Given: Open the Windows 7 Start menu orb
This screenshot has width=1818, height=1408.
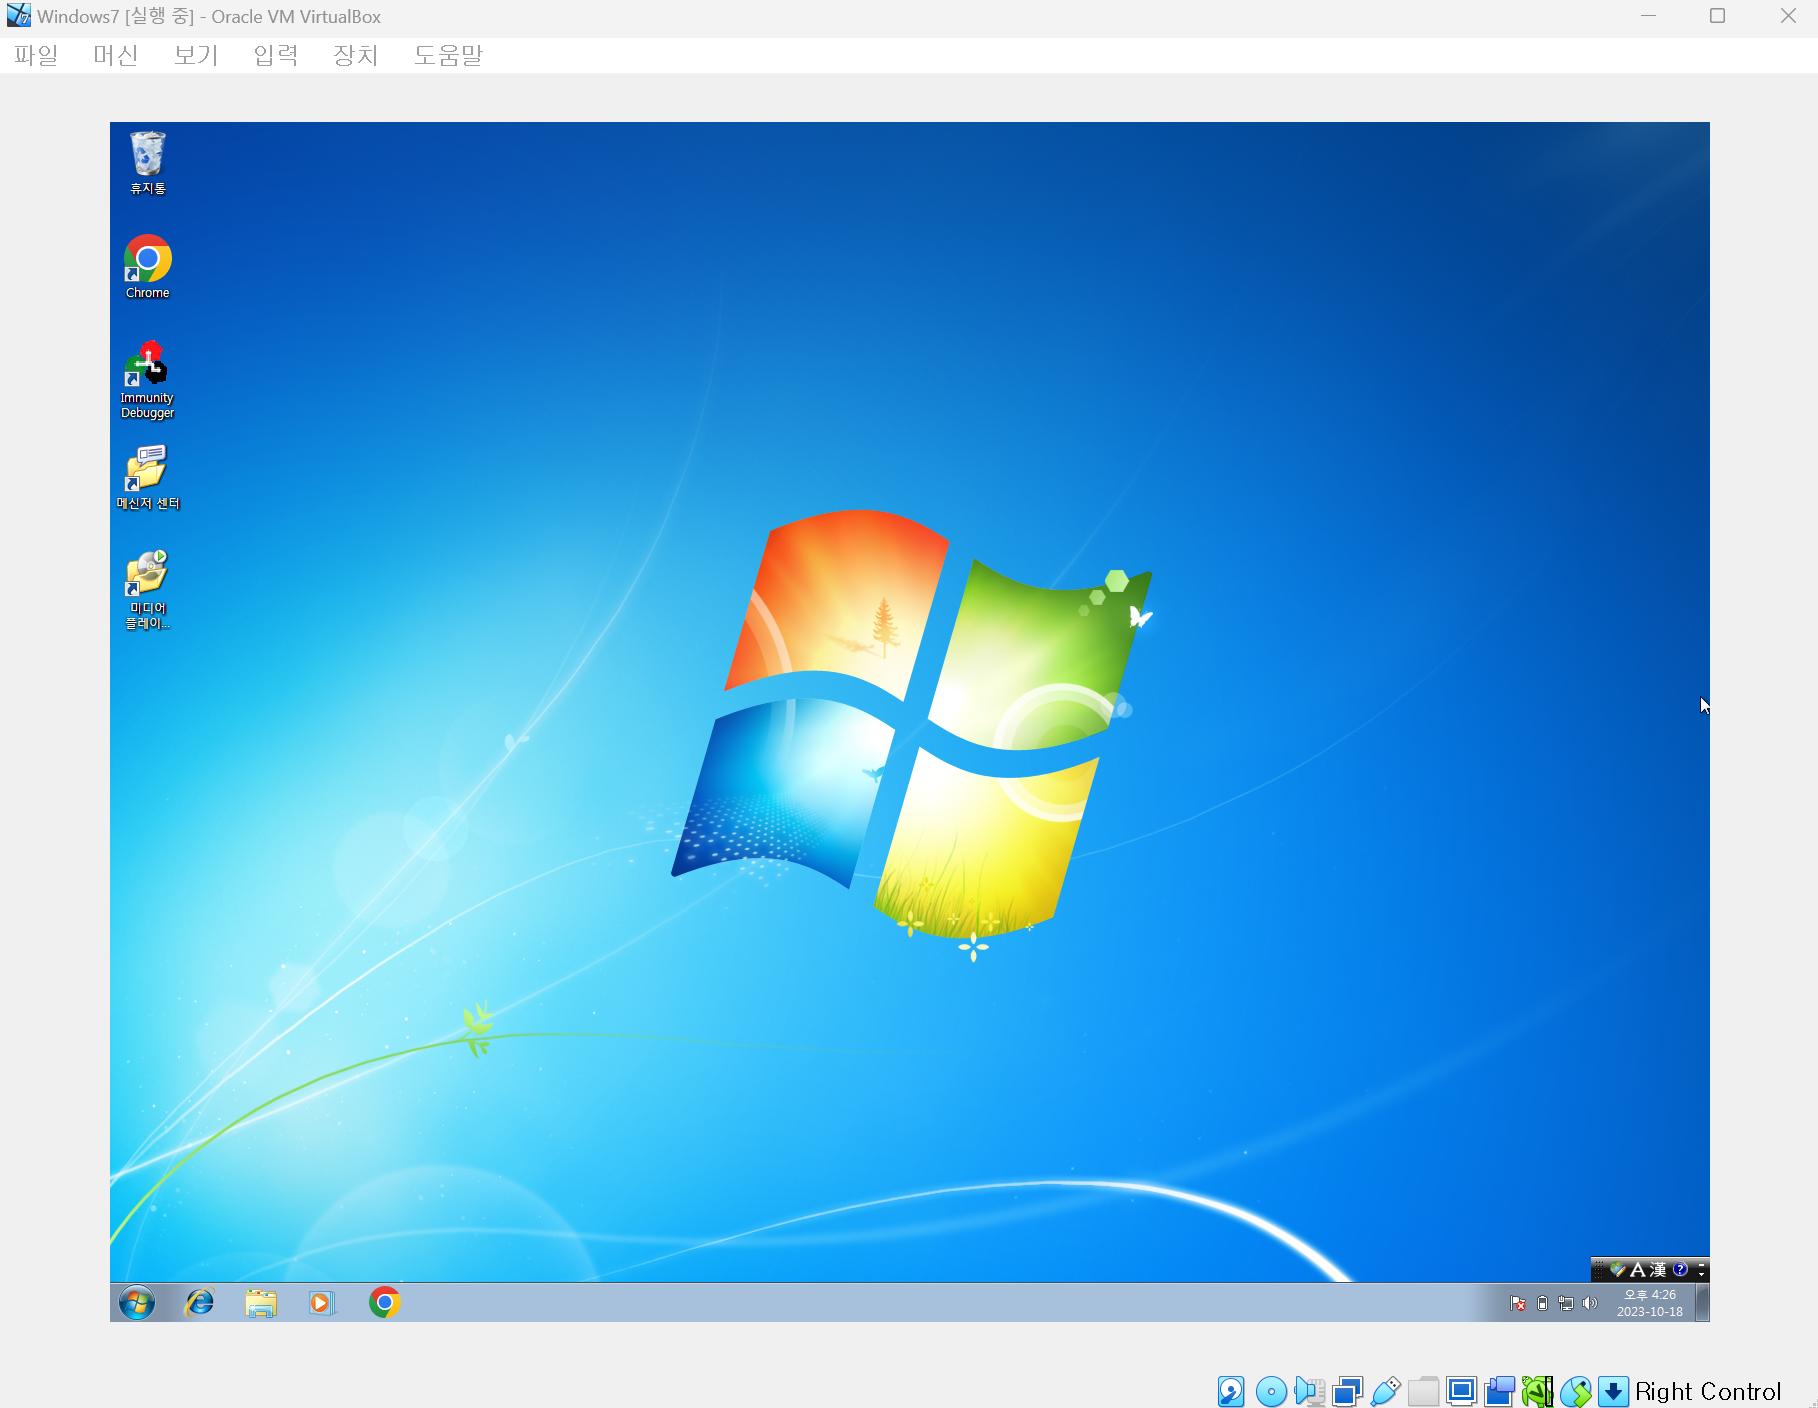Looking at the screenshot, I should pyautogui.click(x=137, y=1302).
